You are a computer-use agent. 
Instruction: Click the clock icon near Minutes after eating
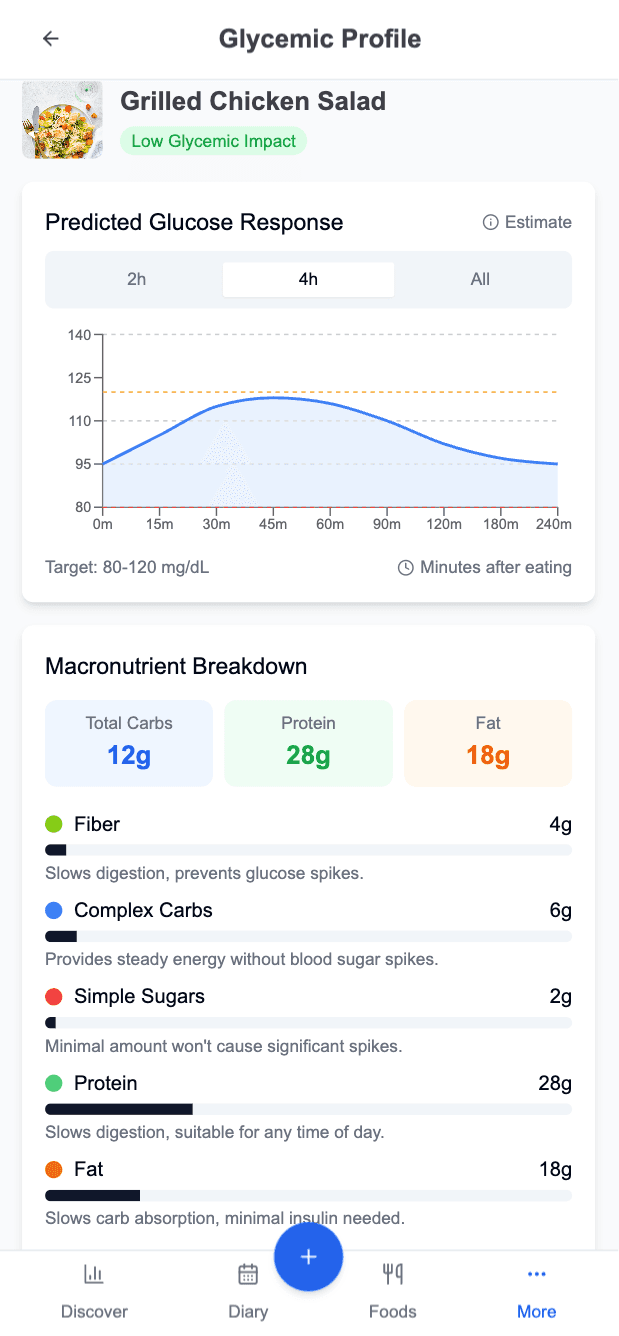(404, 567)
